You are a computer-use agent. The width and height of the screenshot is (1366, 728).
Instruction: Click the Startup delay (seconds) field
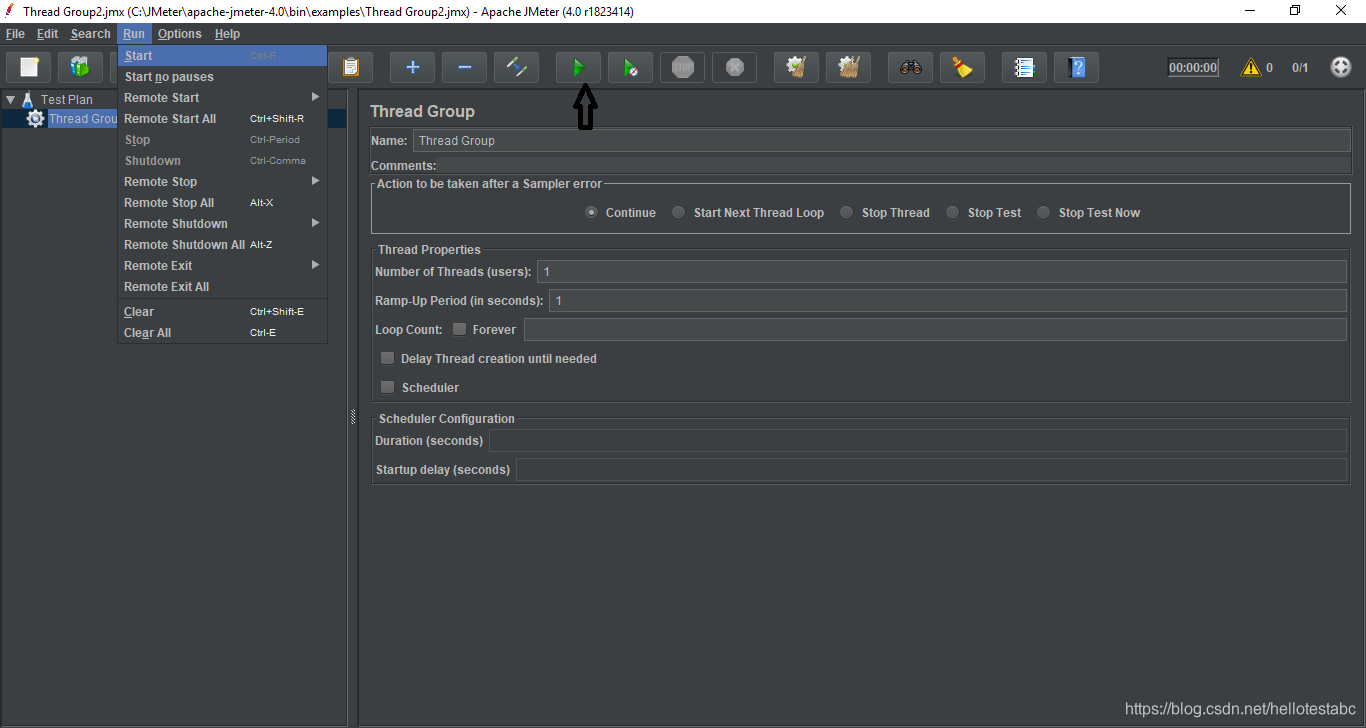coord(931,470)
